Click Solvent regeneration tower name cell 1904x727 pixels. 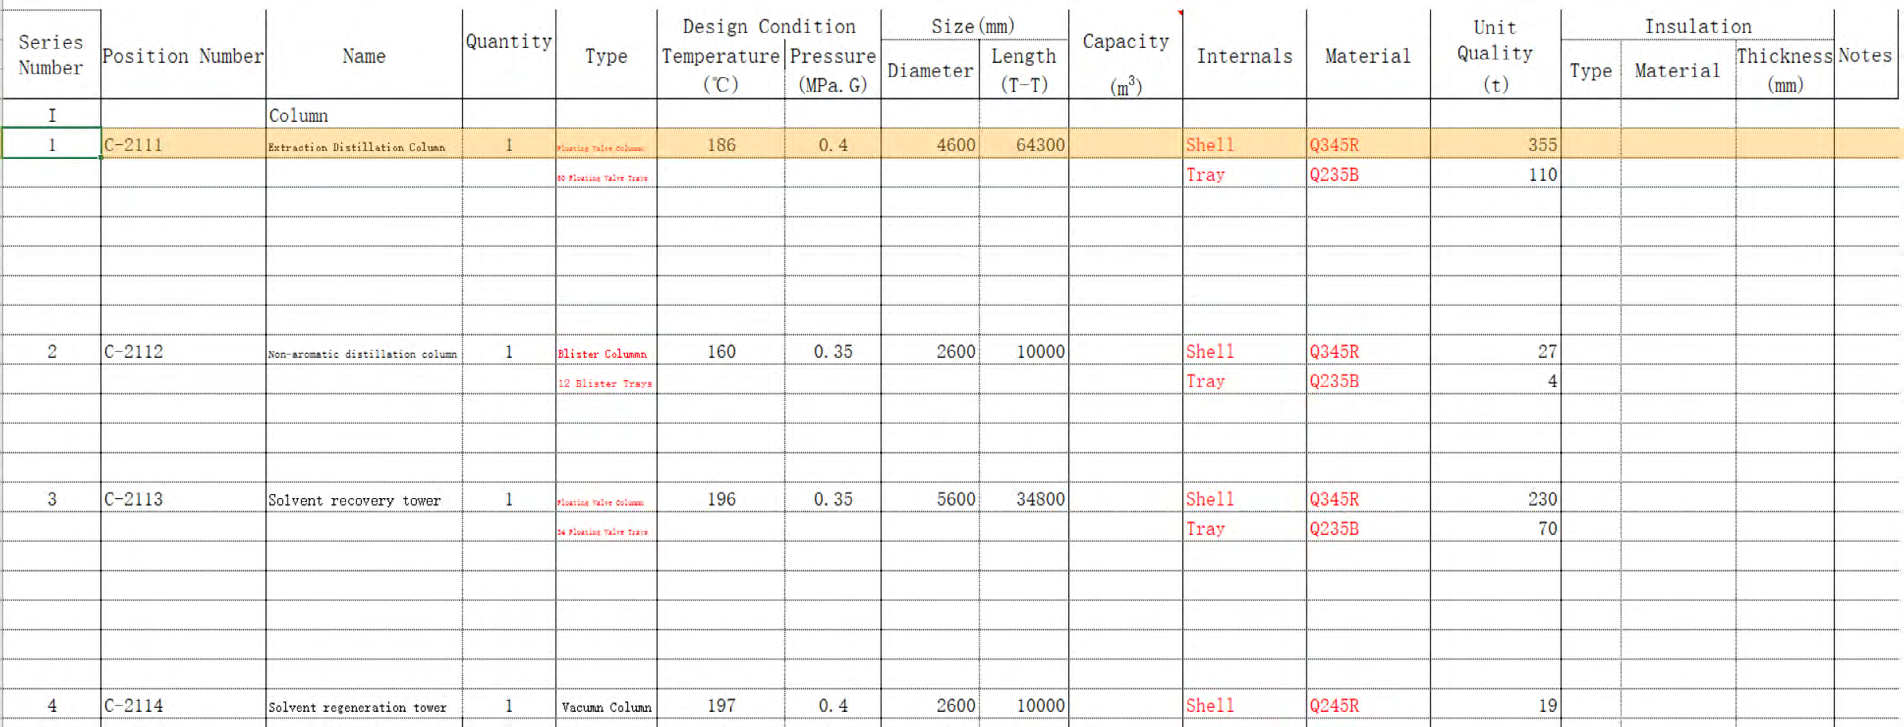point(364,706)
